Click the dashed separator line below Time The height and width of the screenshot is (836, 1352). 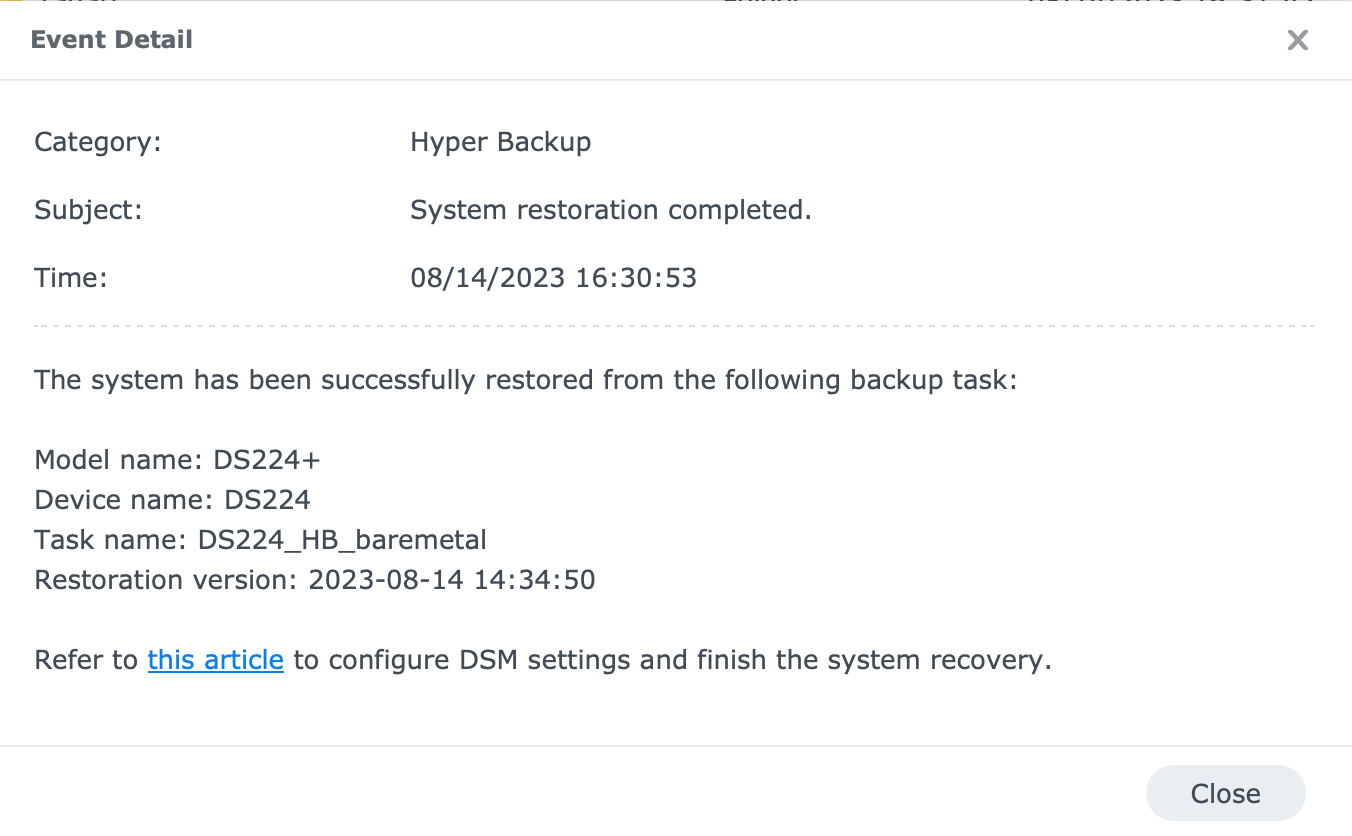674,326
